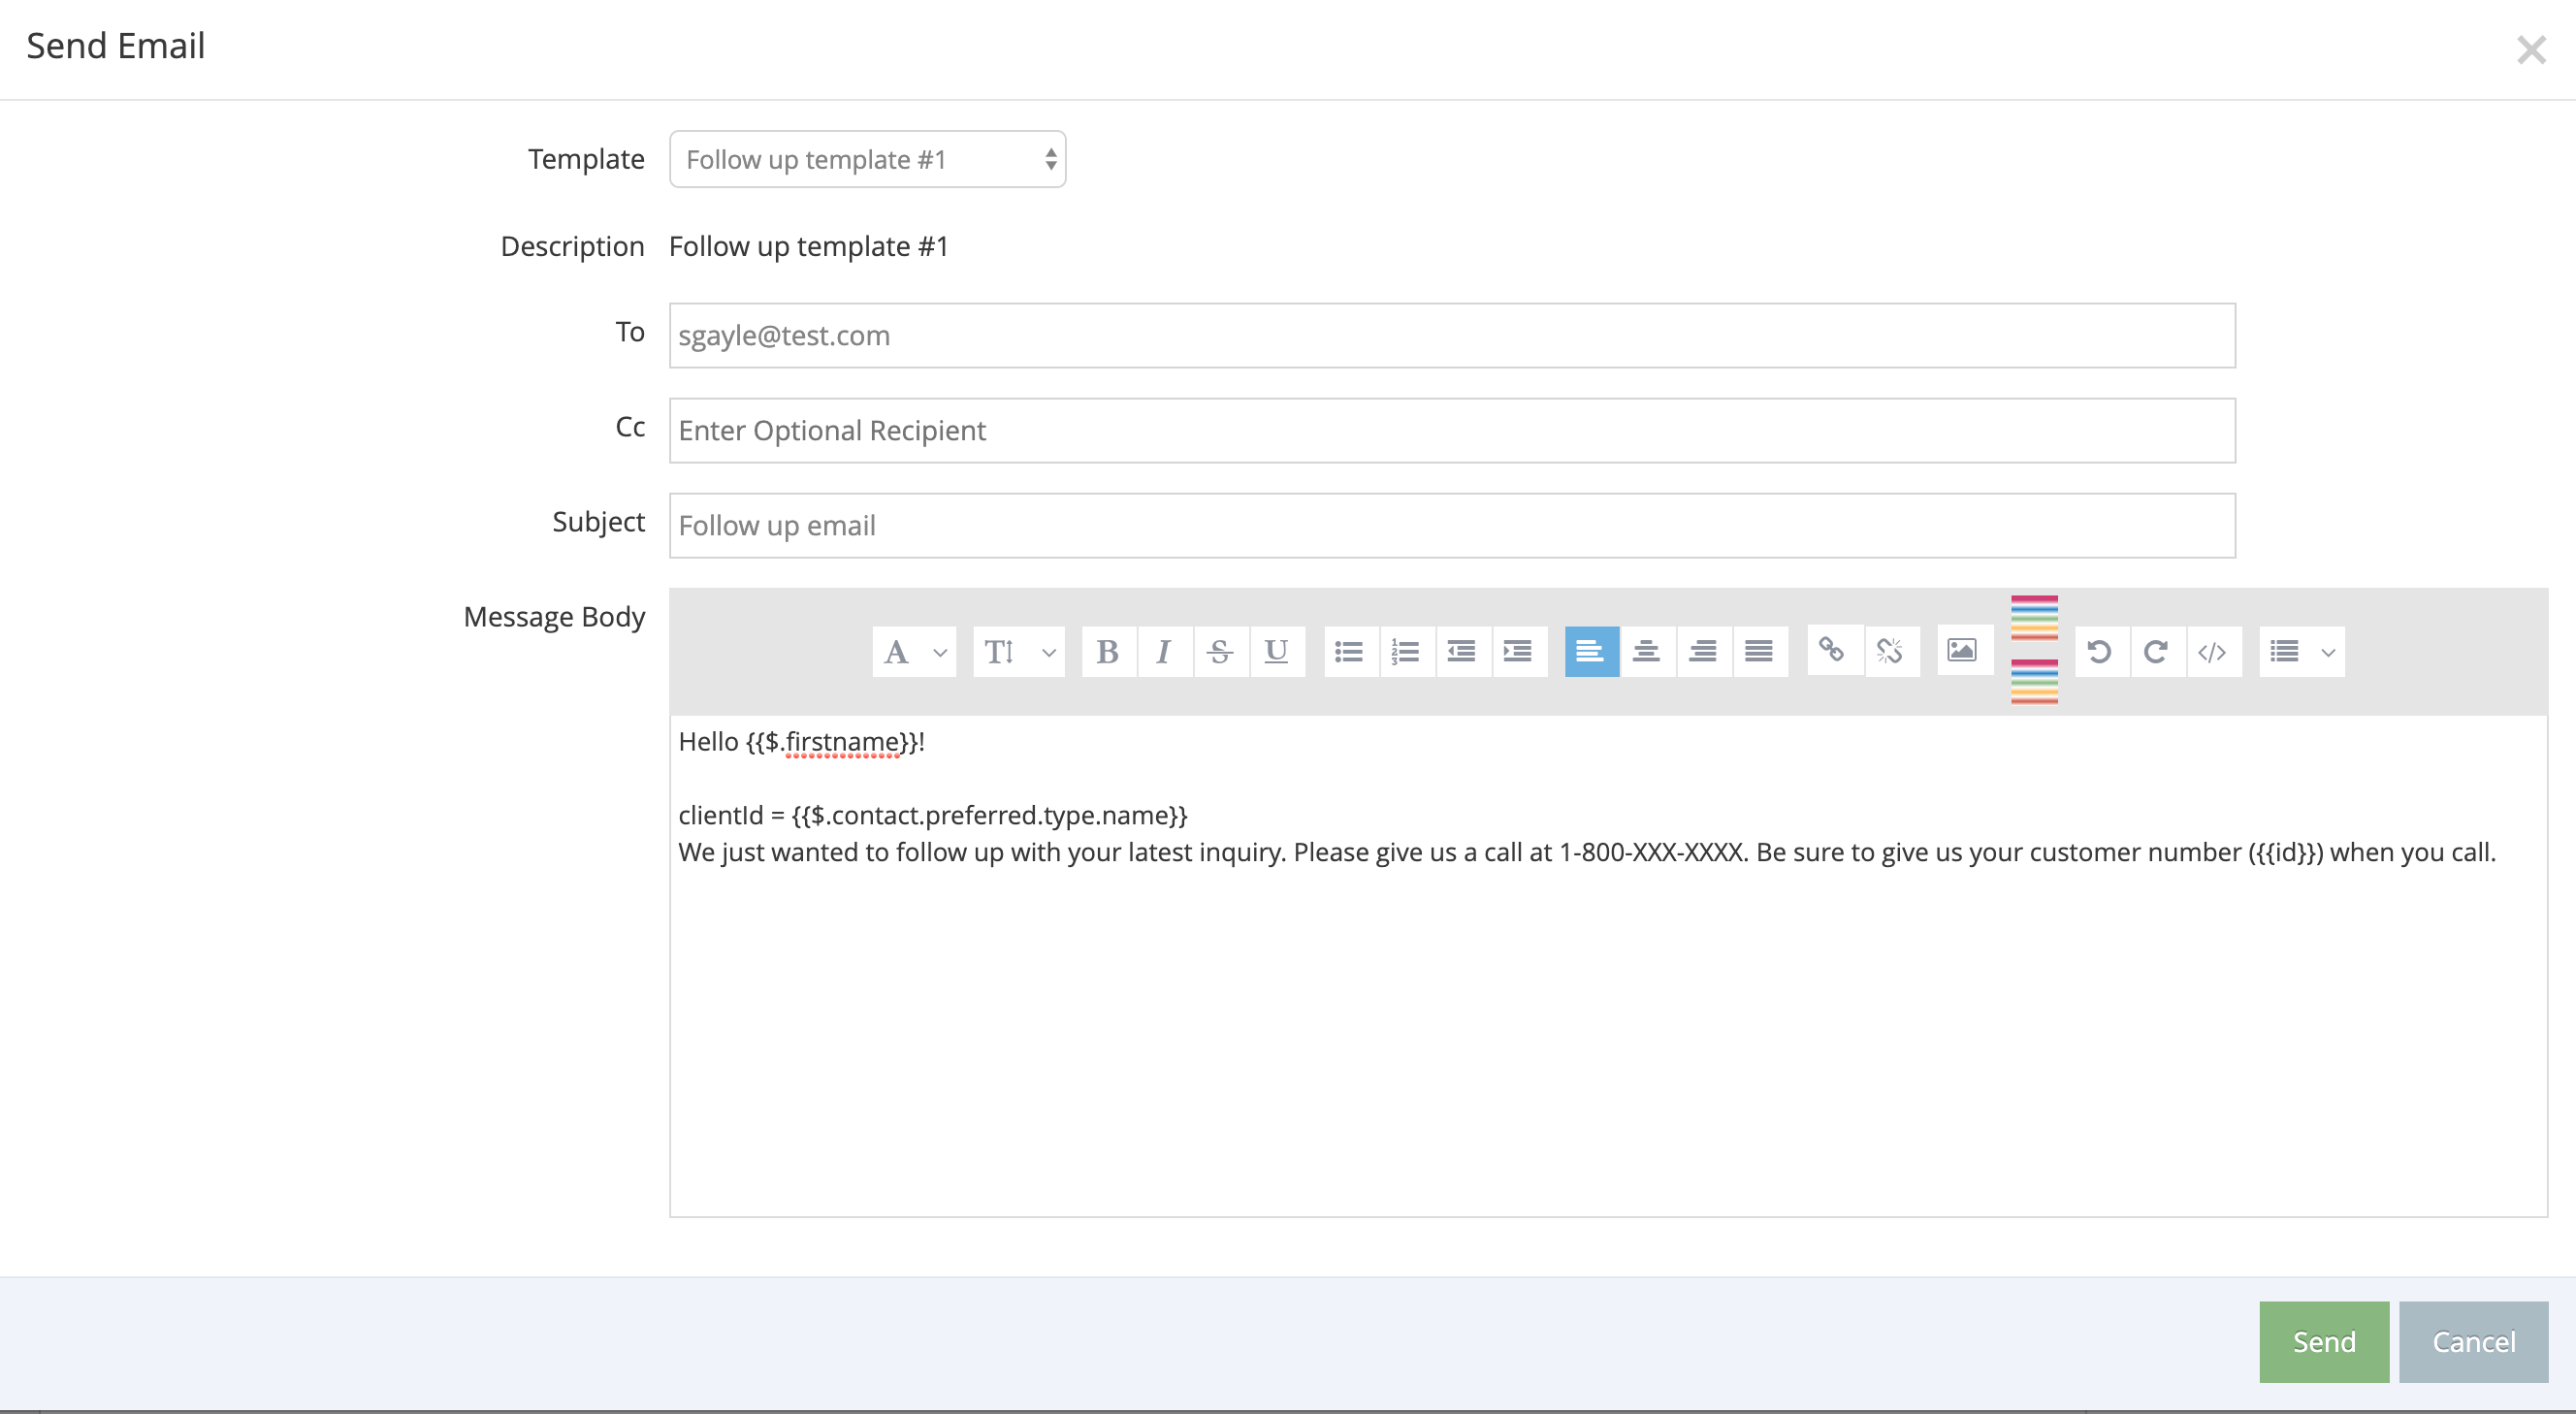
Task: Toggle italic text formatting
Action: pyautogui.click(x=1163, y=652)
